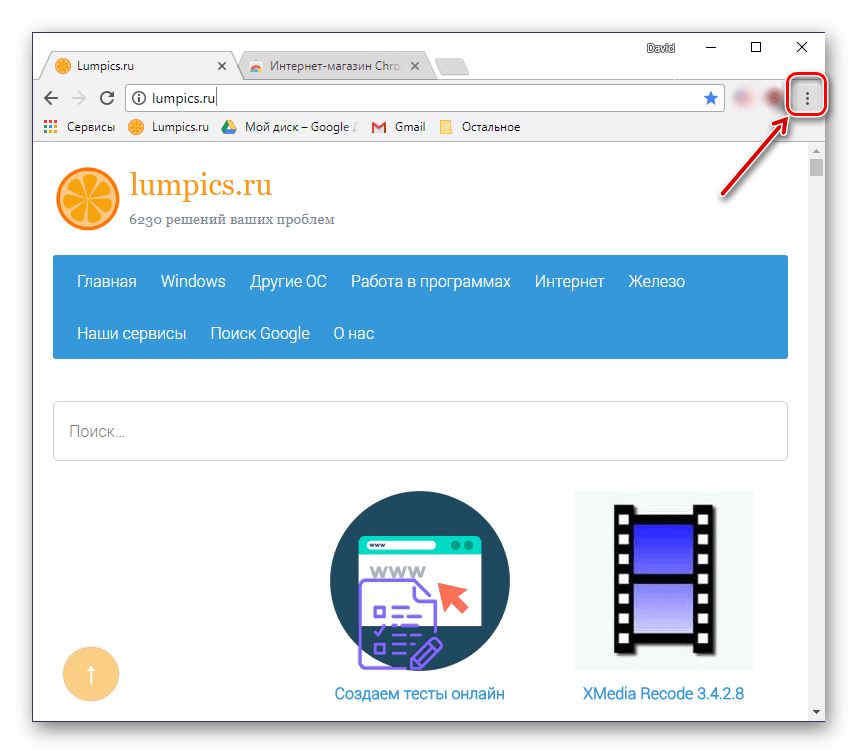Maximize the Chrome window
858x754 pixels.
[756, 48]
